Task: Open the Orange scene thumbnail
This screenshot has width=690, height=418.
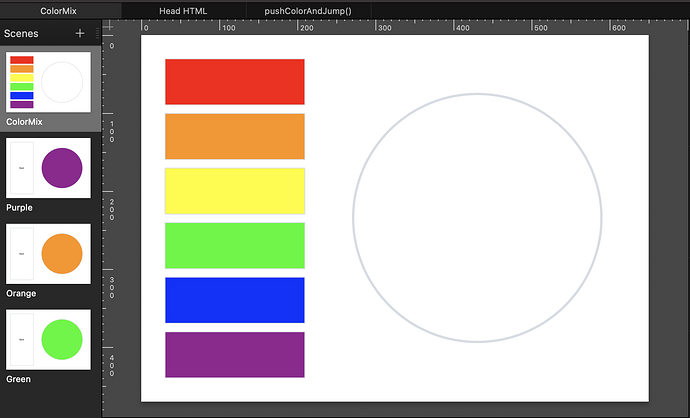Action: tap(48, 254)
